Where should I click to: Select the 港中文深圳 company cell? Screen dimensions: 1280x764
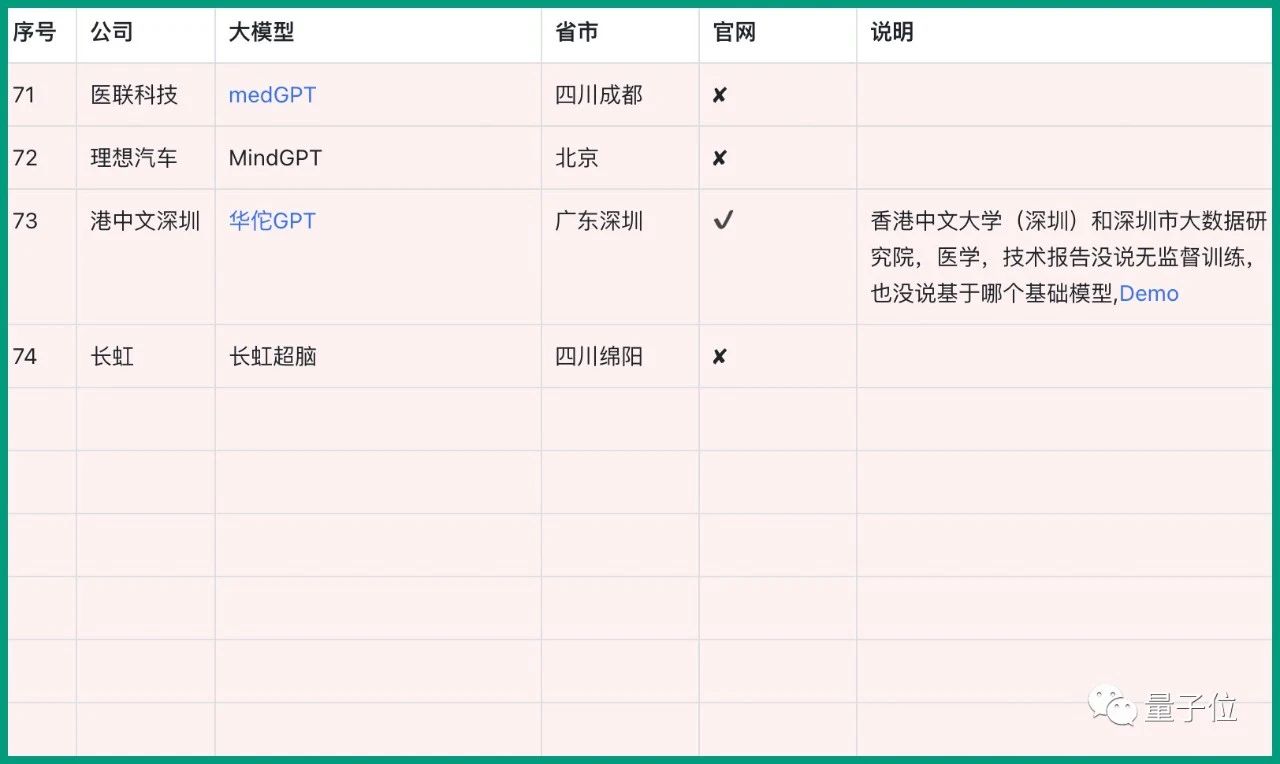tap(146, 257)
